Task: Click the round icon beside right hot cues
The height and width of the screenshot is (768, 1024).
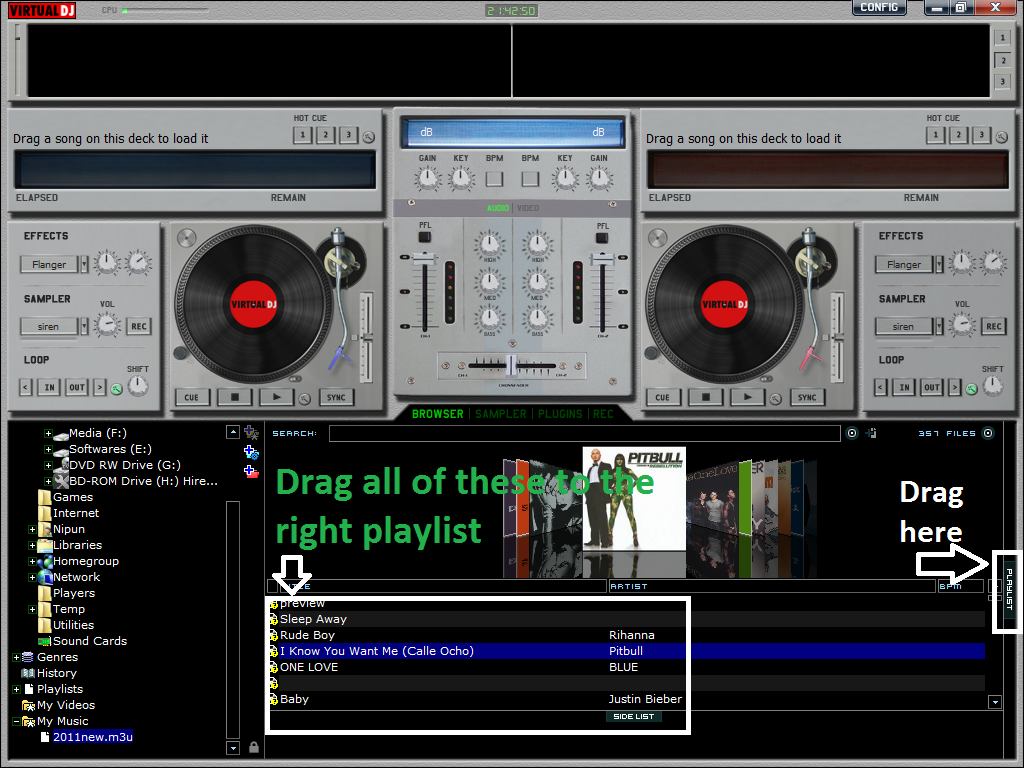Action: point(1002,137)
